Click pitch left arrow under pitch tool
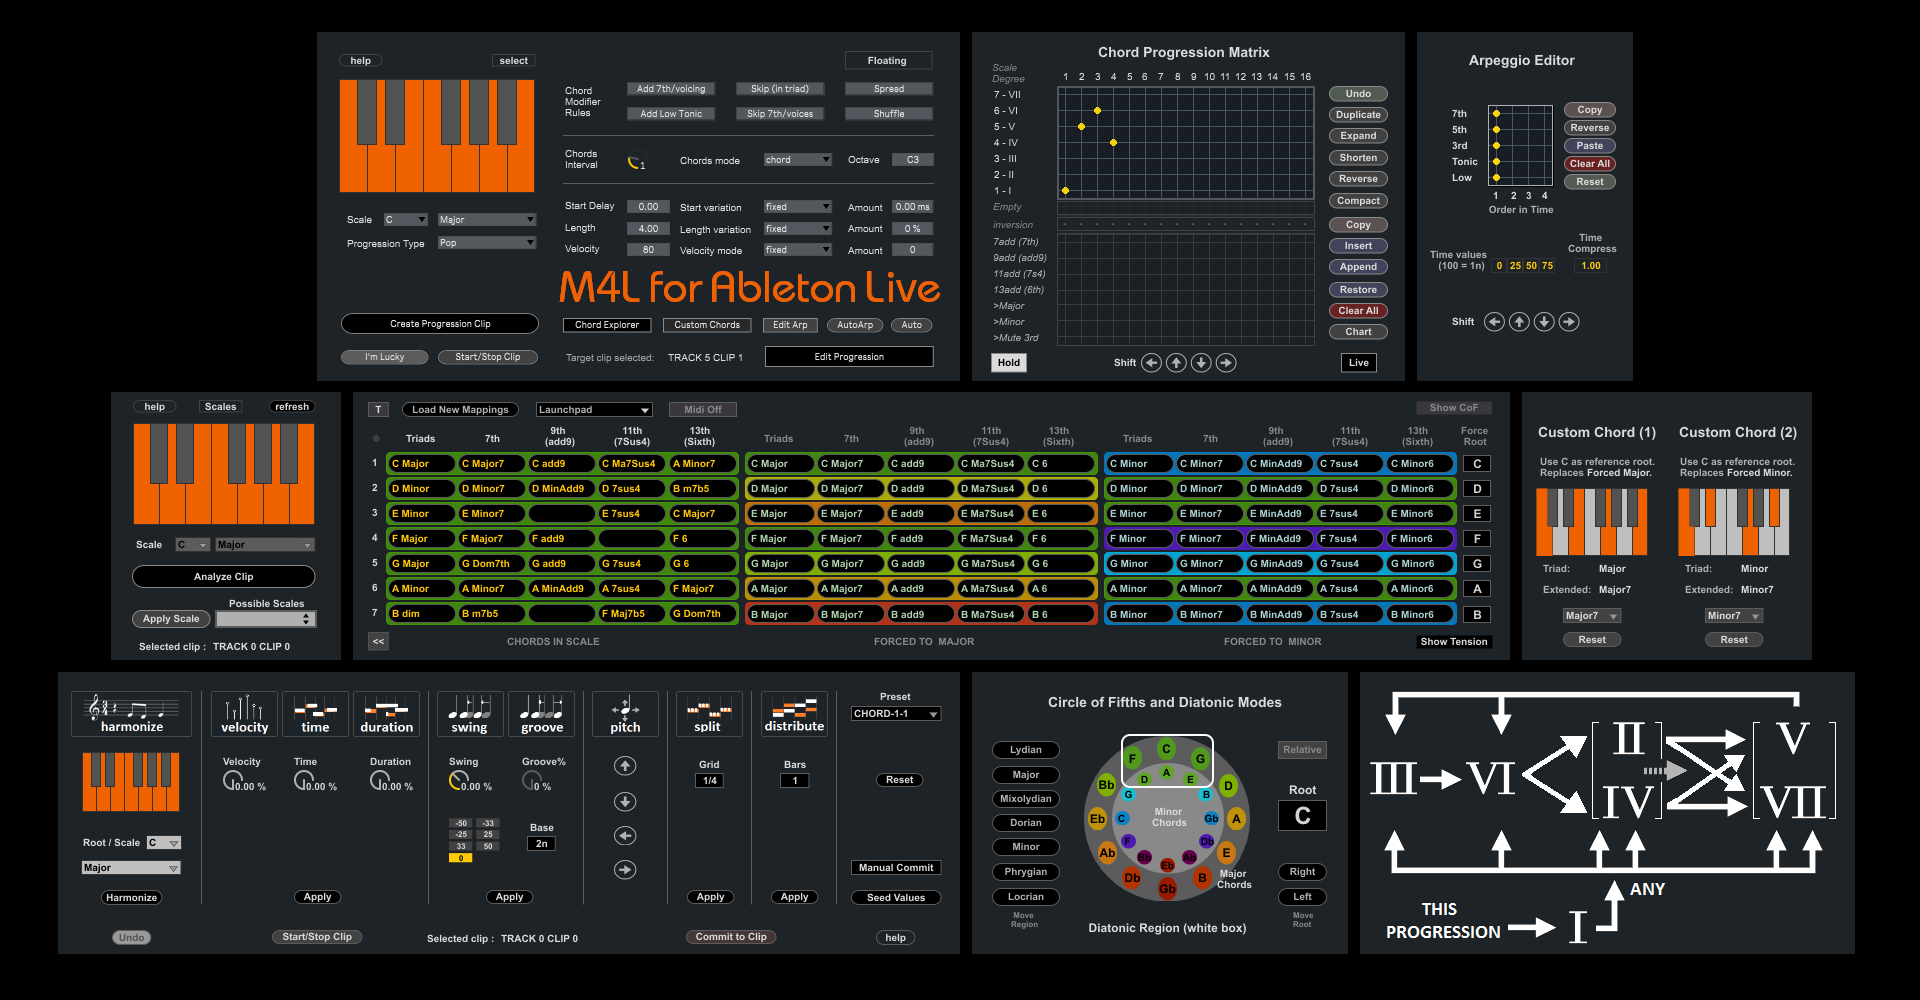Screen dimensions: 1920x1000 tap(625, 836)
